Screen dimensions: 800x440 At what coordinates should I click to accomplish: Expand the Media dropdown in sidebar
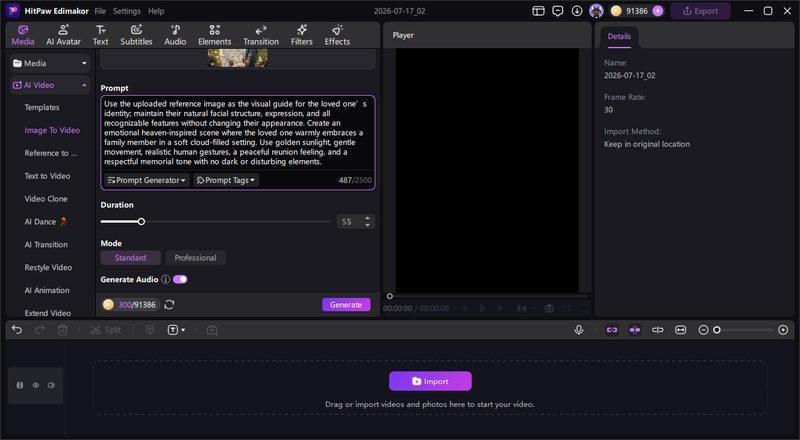click(50, 63)
